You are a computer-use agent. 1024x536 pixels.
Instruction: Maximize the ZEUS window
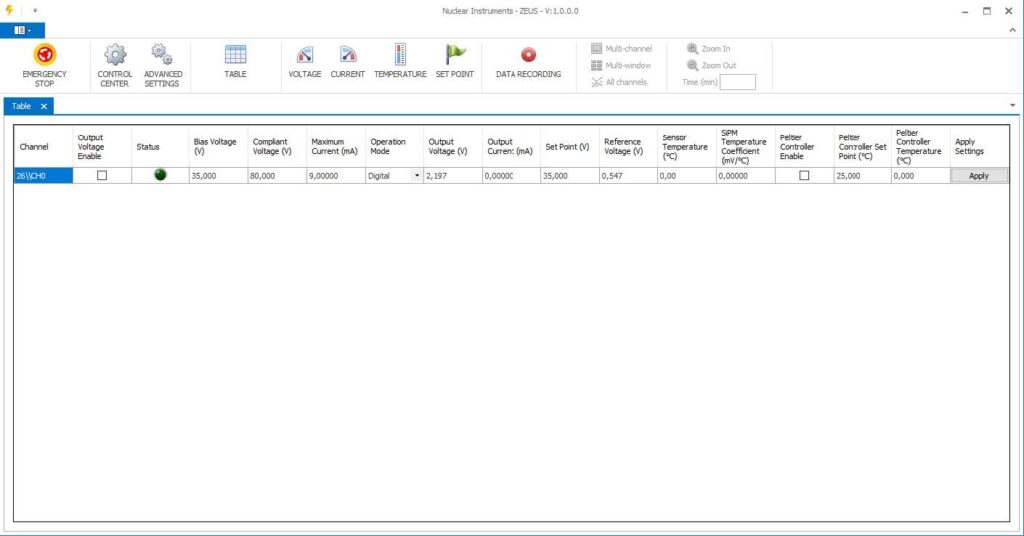click(x=987, y=11)
